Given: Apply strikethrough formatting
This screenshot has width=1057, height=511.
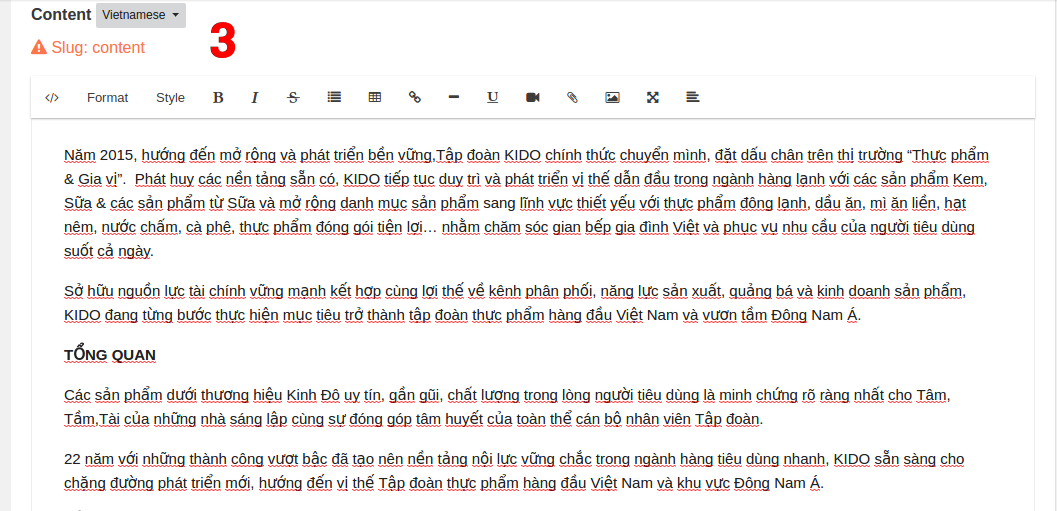Looking at the screenshot, I should point(293,98).
